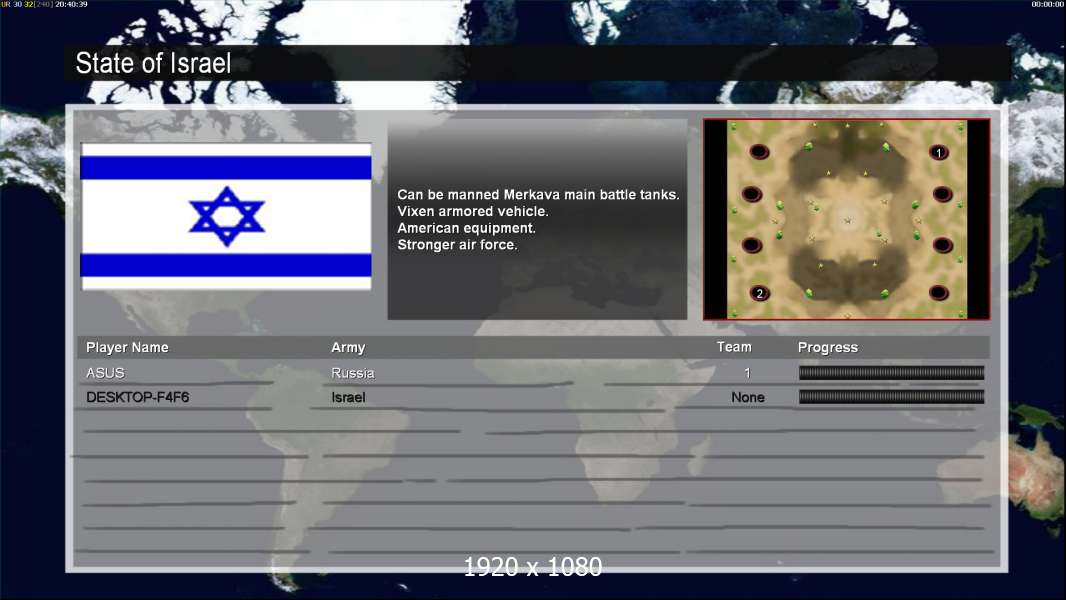This screenshot has height=600, width=1066.
Task: Click the Russia army entry
Action: 353,372
